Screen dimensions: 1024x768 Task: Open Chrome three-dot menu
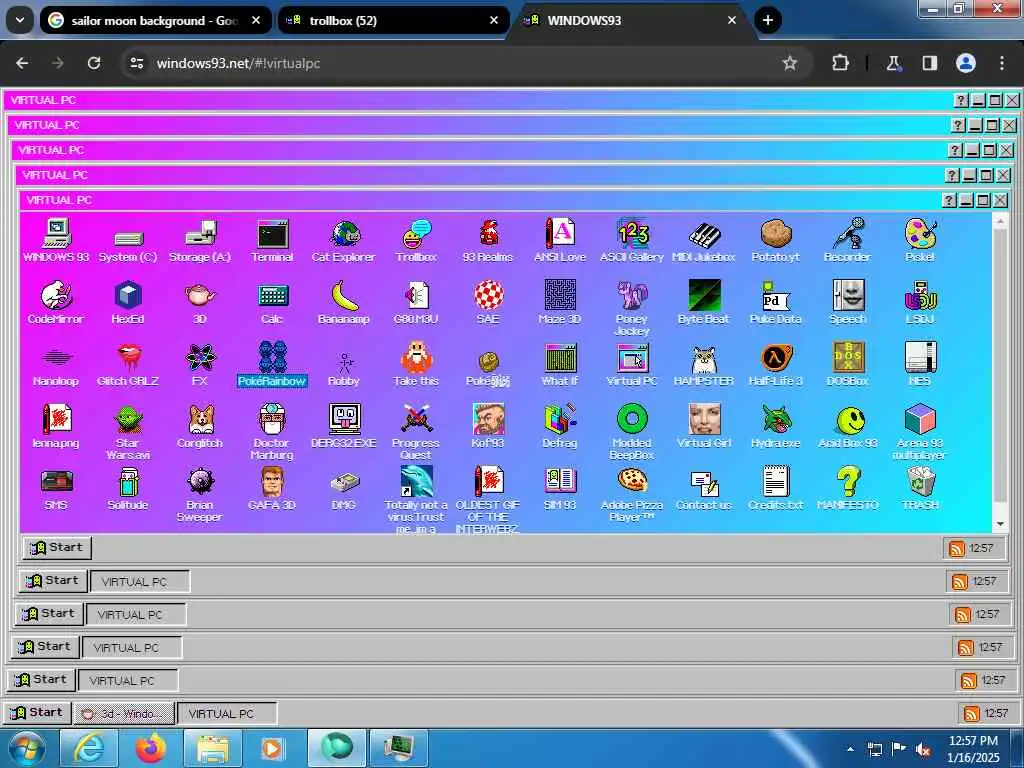pyautogui.click(x=1002, y=63)
